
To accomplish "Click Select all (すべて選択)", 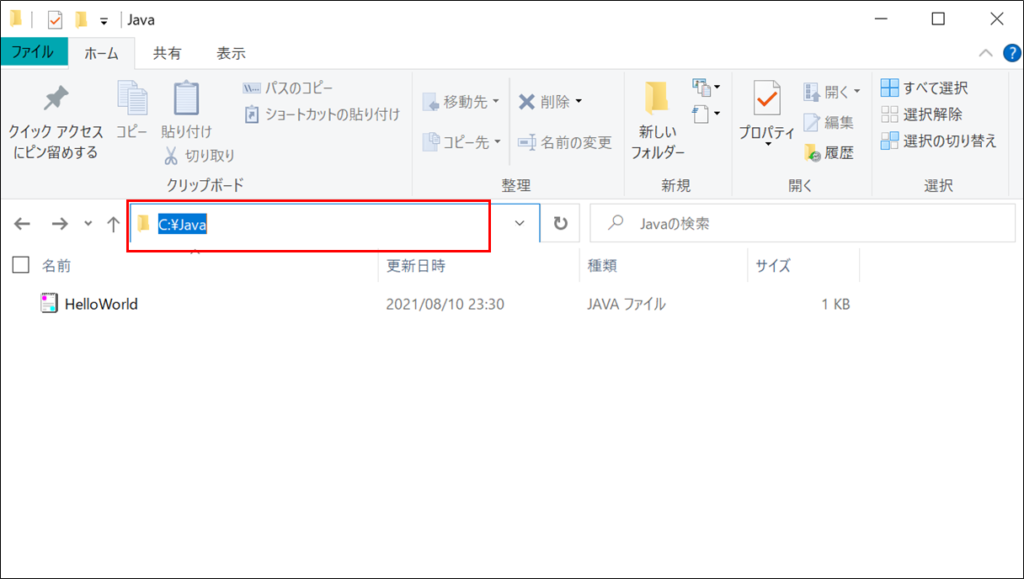I will click(923, 87).
